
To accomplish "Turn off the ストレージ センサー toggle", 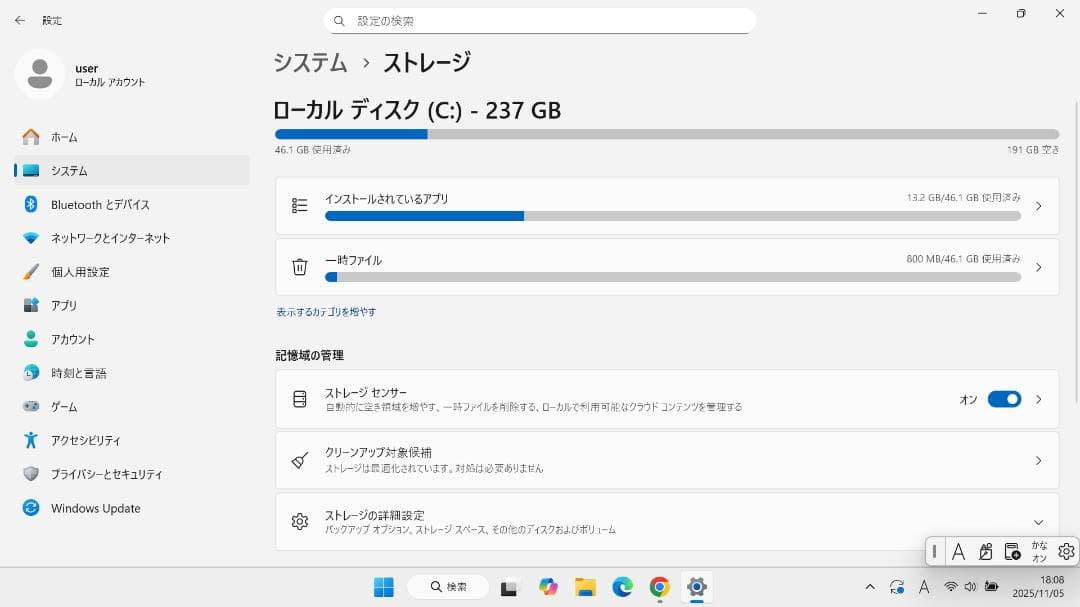I will point(1004,398).
